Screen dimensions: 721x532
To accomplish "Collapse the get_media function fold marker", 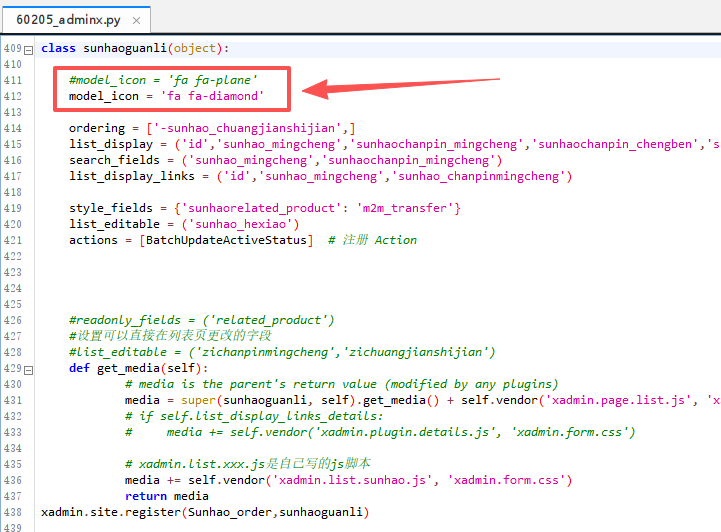I will tap(30, 369).
